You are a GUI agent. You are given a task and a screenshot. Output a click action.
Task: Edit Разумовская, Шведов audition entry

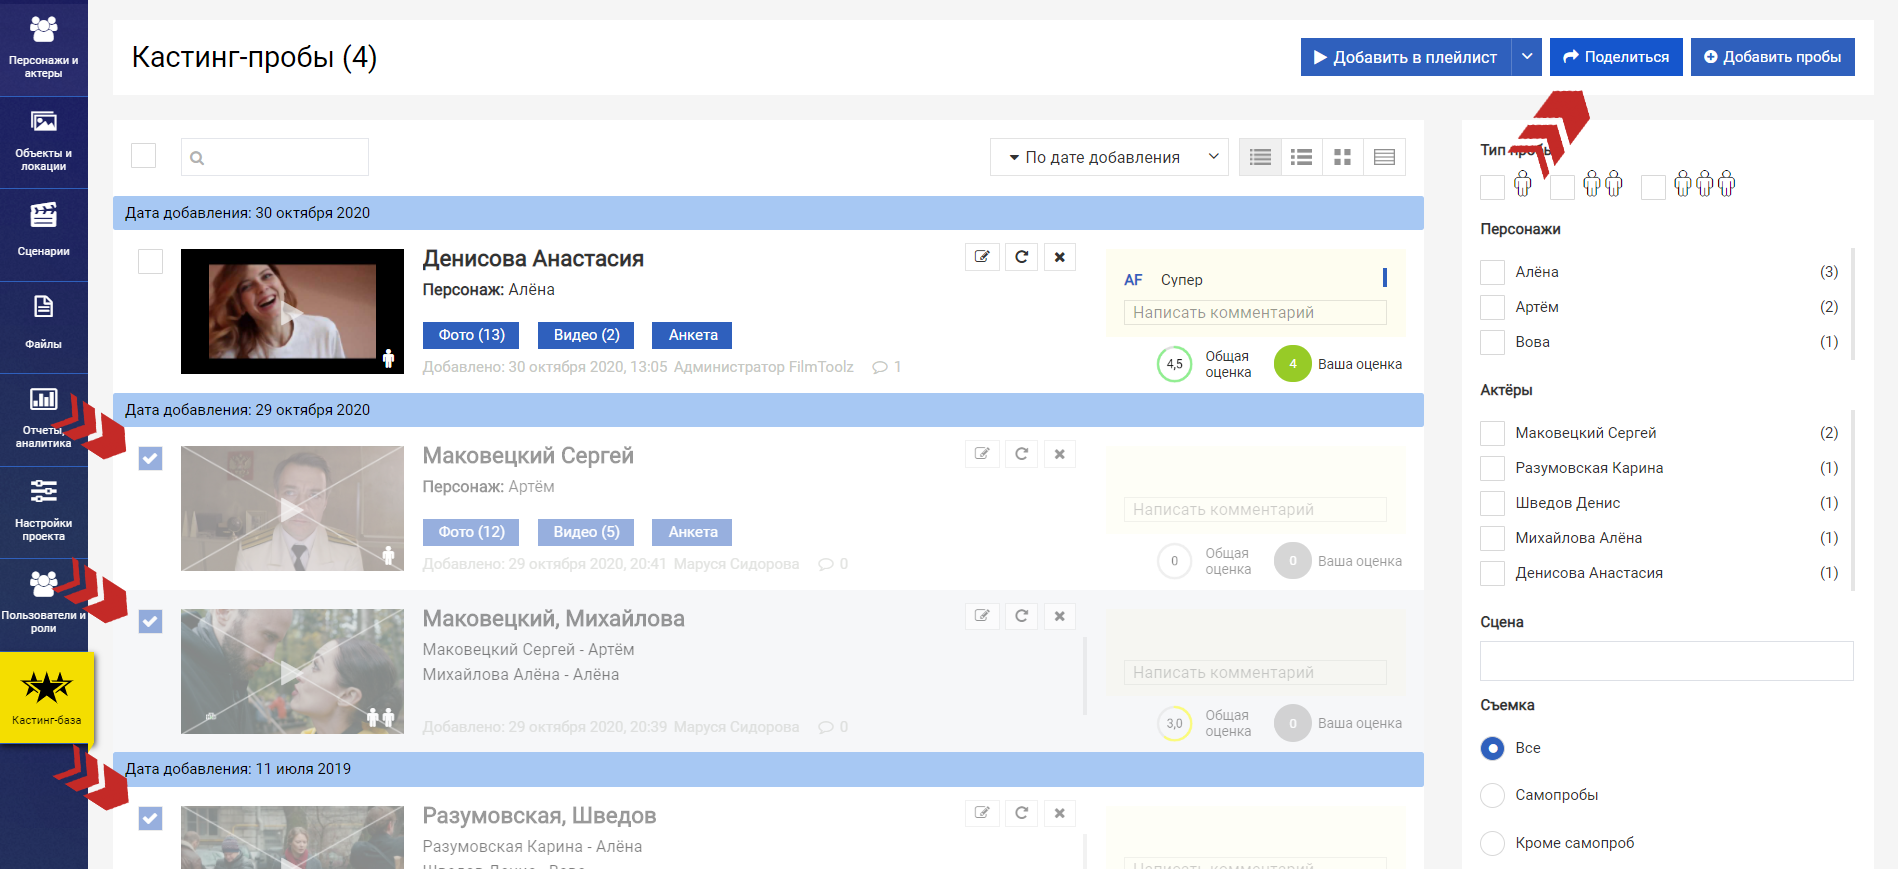(982, 813)
